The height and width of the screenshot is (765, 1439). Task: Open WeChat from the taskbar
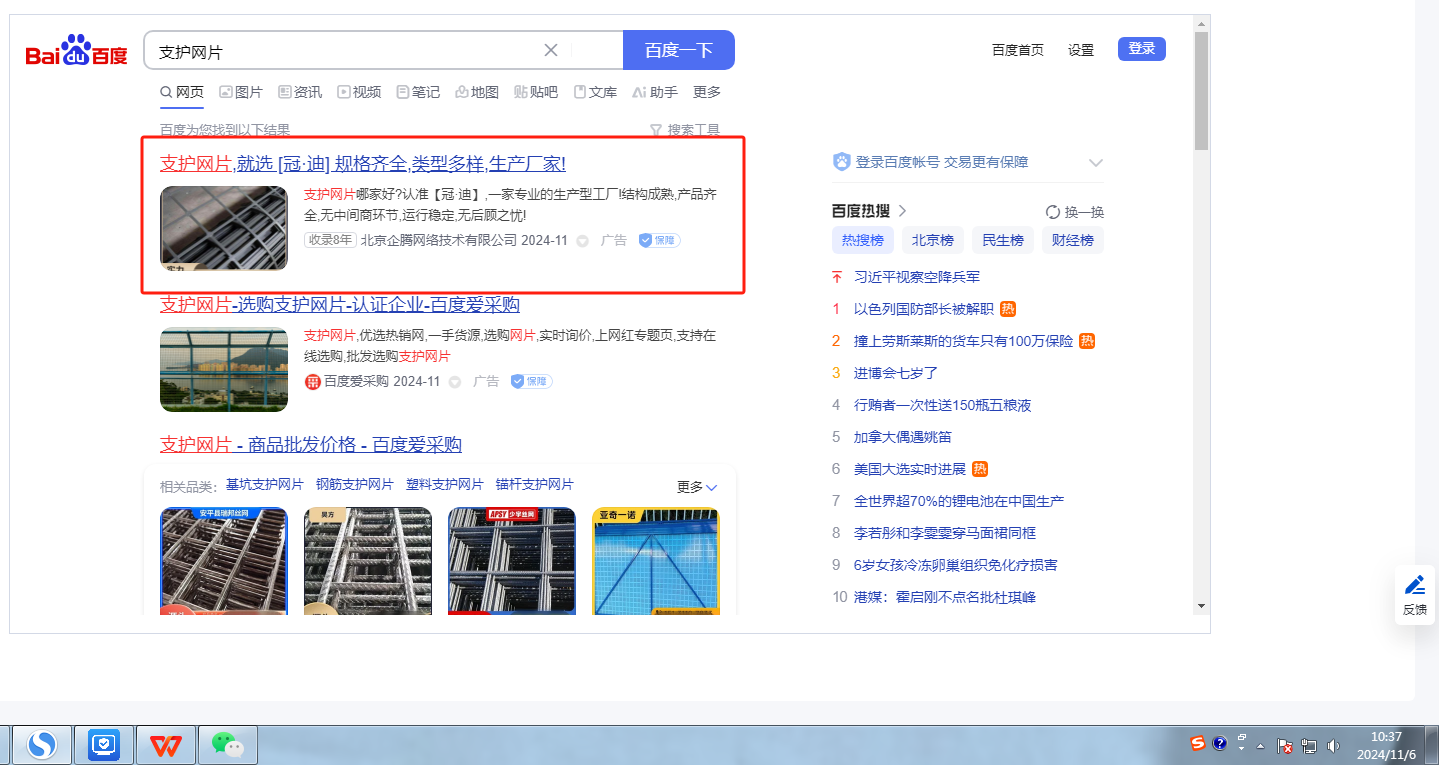[228, 744]
